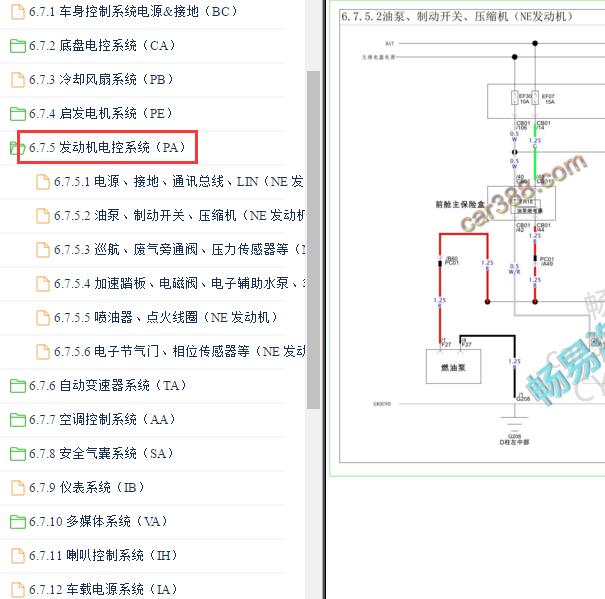The width and height of the screenshot is (605, 599).
Task: Open 6.7.5.3 巡航、废气旁通阀、压力传感器 page
Action: click(179, 249)
